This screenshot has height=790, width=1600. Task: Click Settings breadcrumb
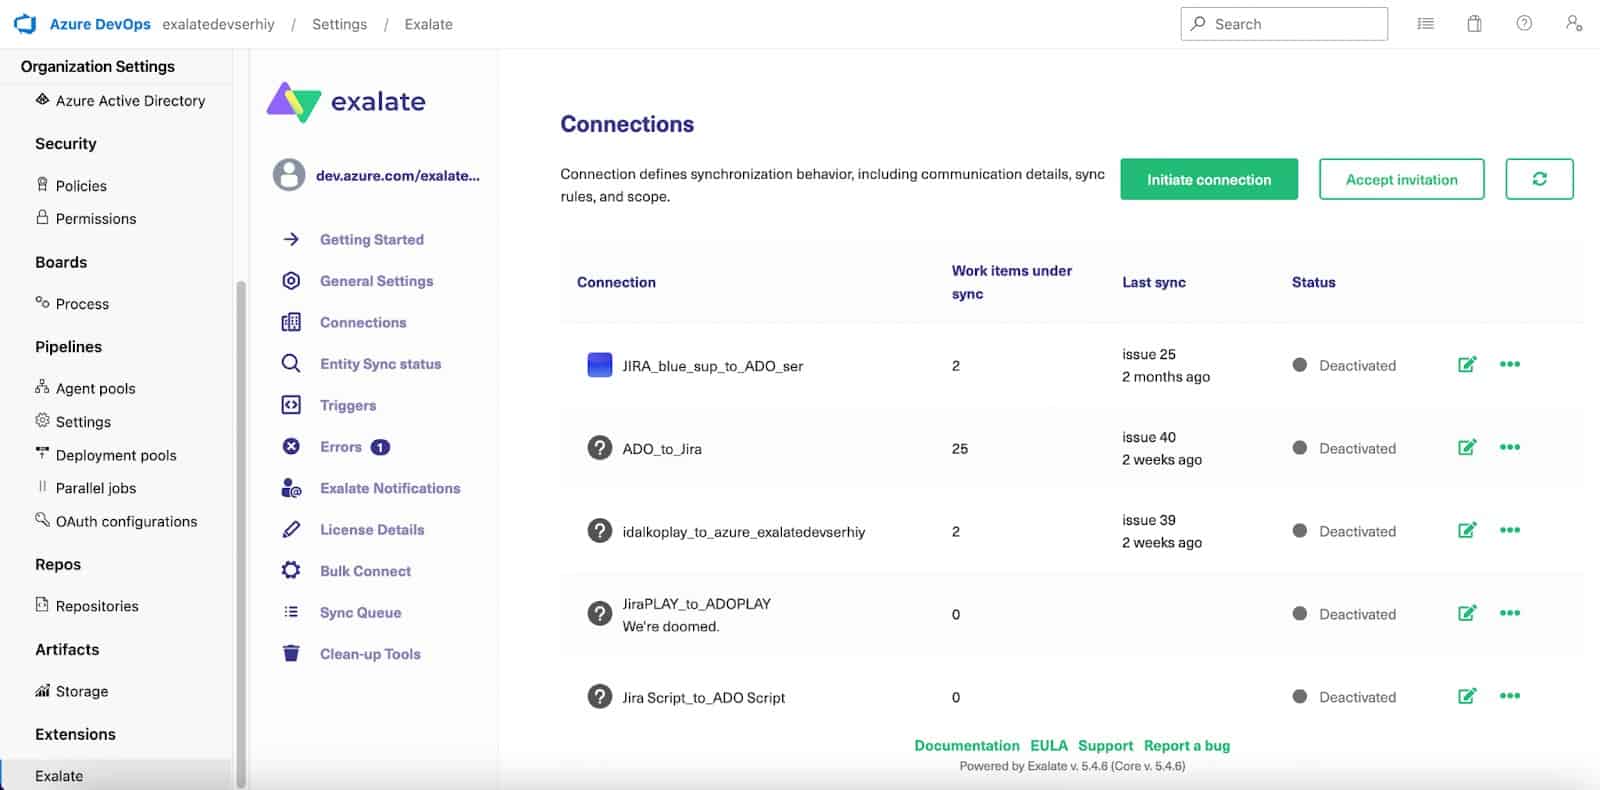point(339,24)
